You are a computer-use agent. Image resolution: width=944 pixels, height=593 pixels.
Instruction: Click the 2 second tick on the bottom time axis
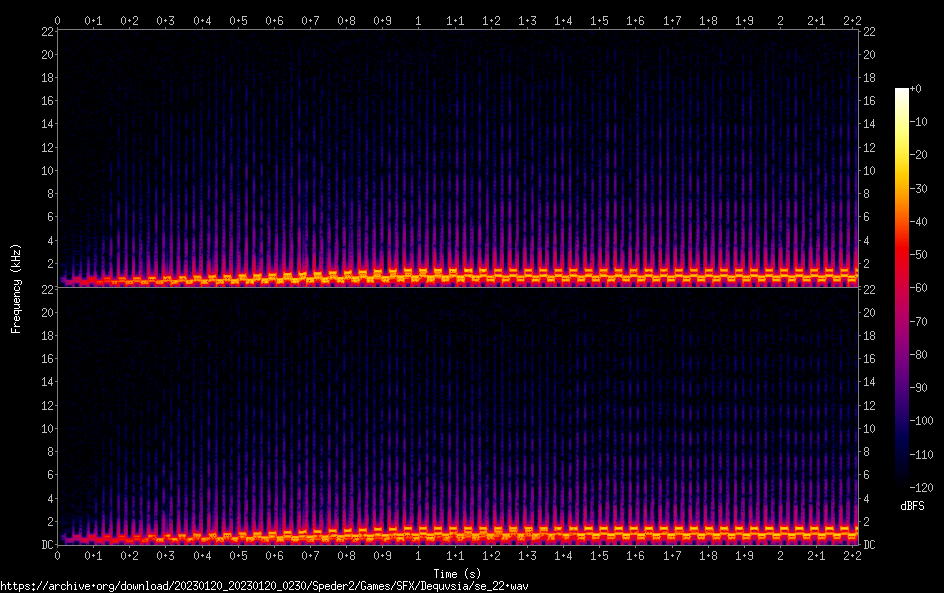tap(780, 556)
